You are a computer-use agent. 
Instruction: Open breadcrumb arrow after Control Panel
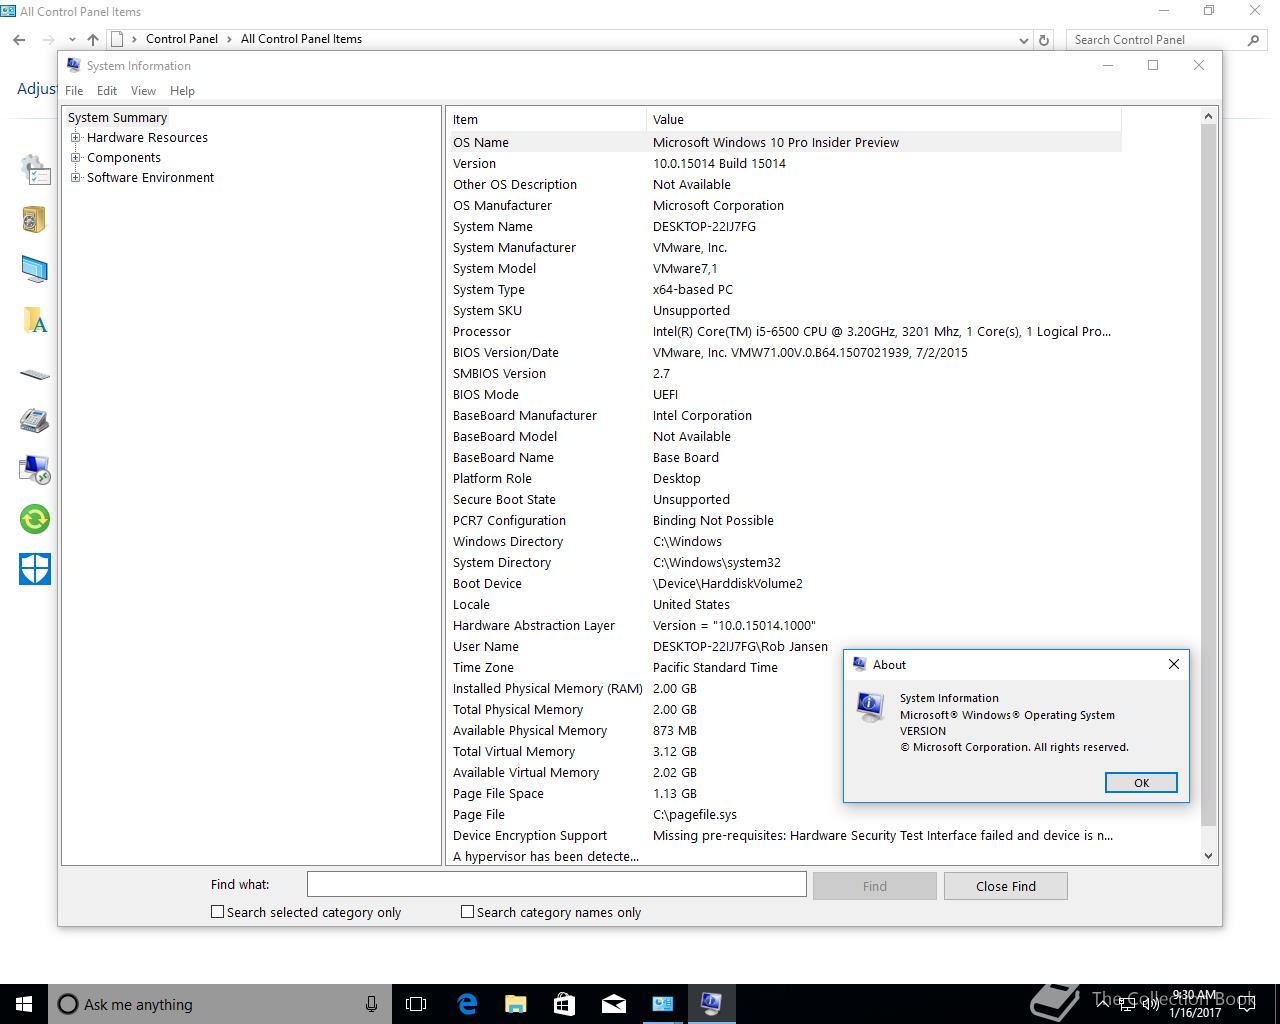click(229, 39)
